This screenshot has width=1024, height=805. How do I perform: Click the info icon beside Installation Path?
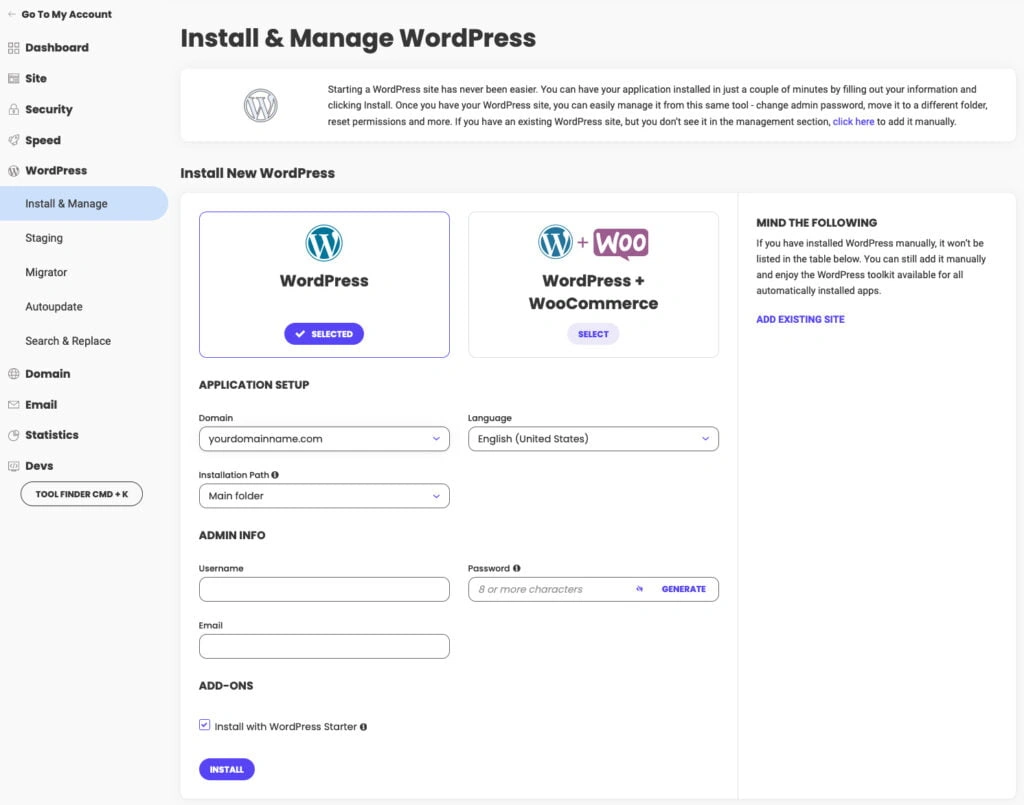pos(275,475)
